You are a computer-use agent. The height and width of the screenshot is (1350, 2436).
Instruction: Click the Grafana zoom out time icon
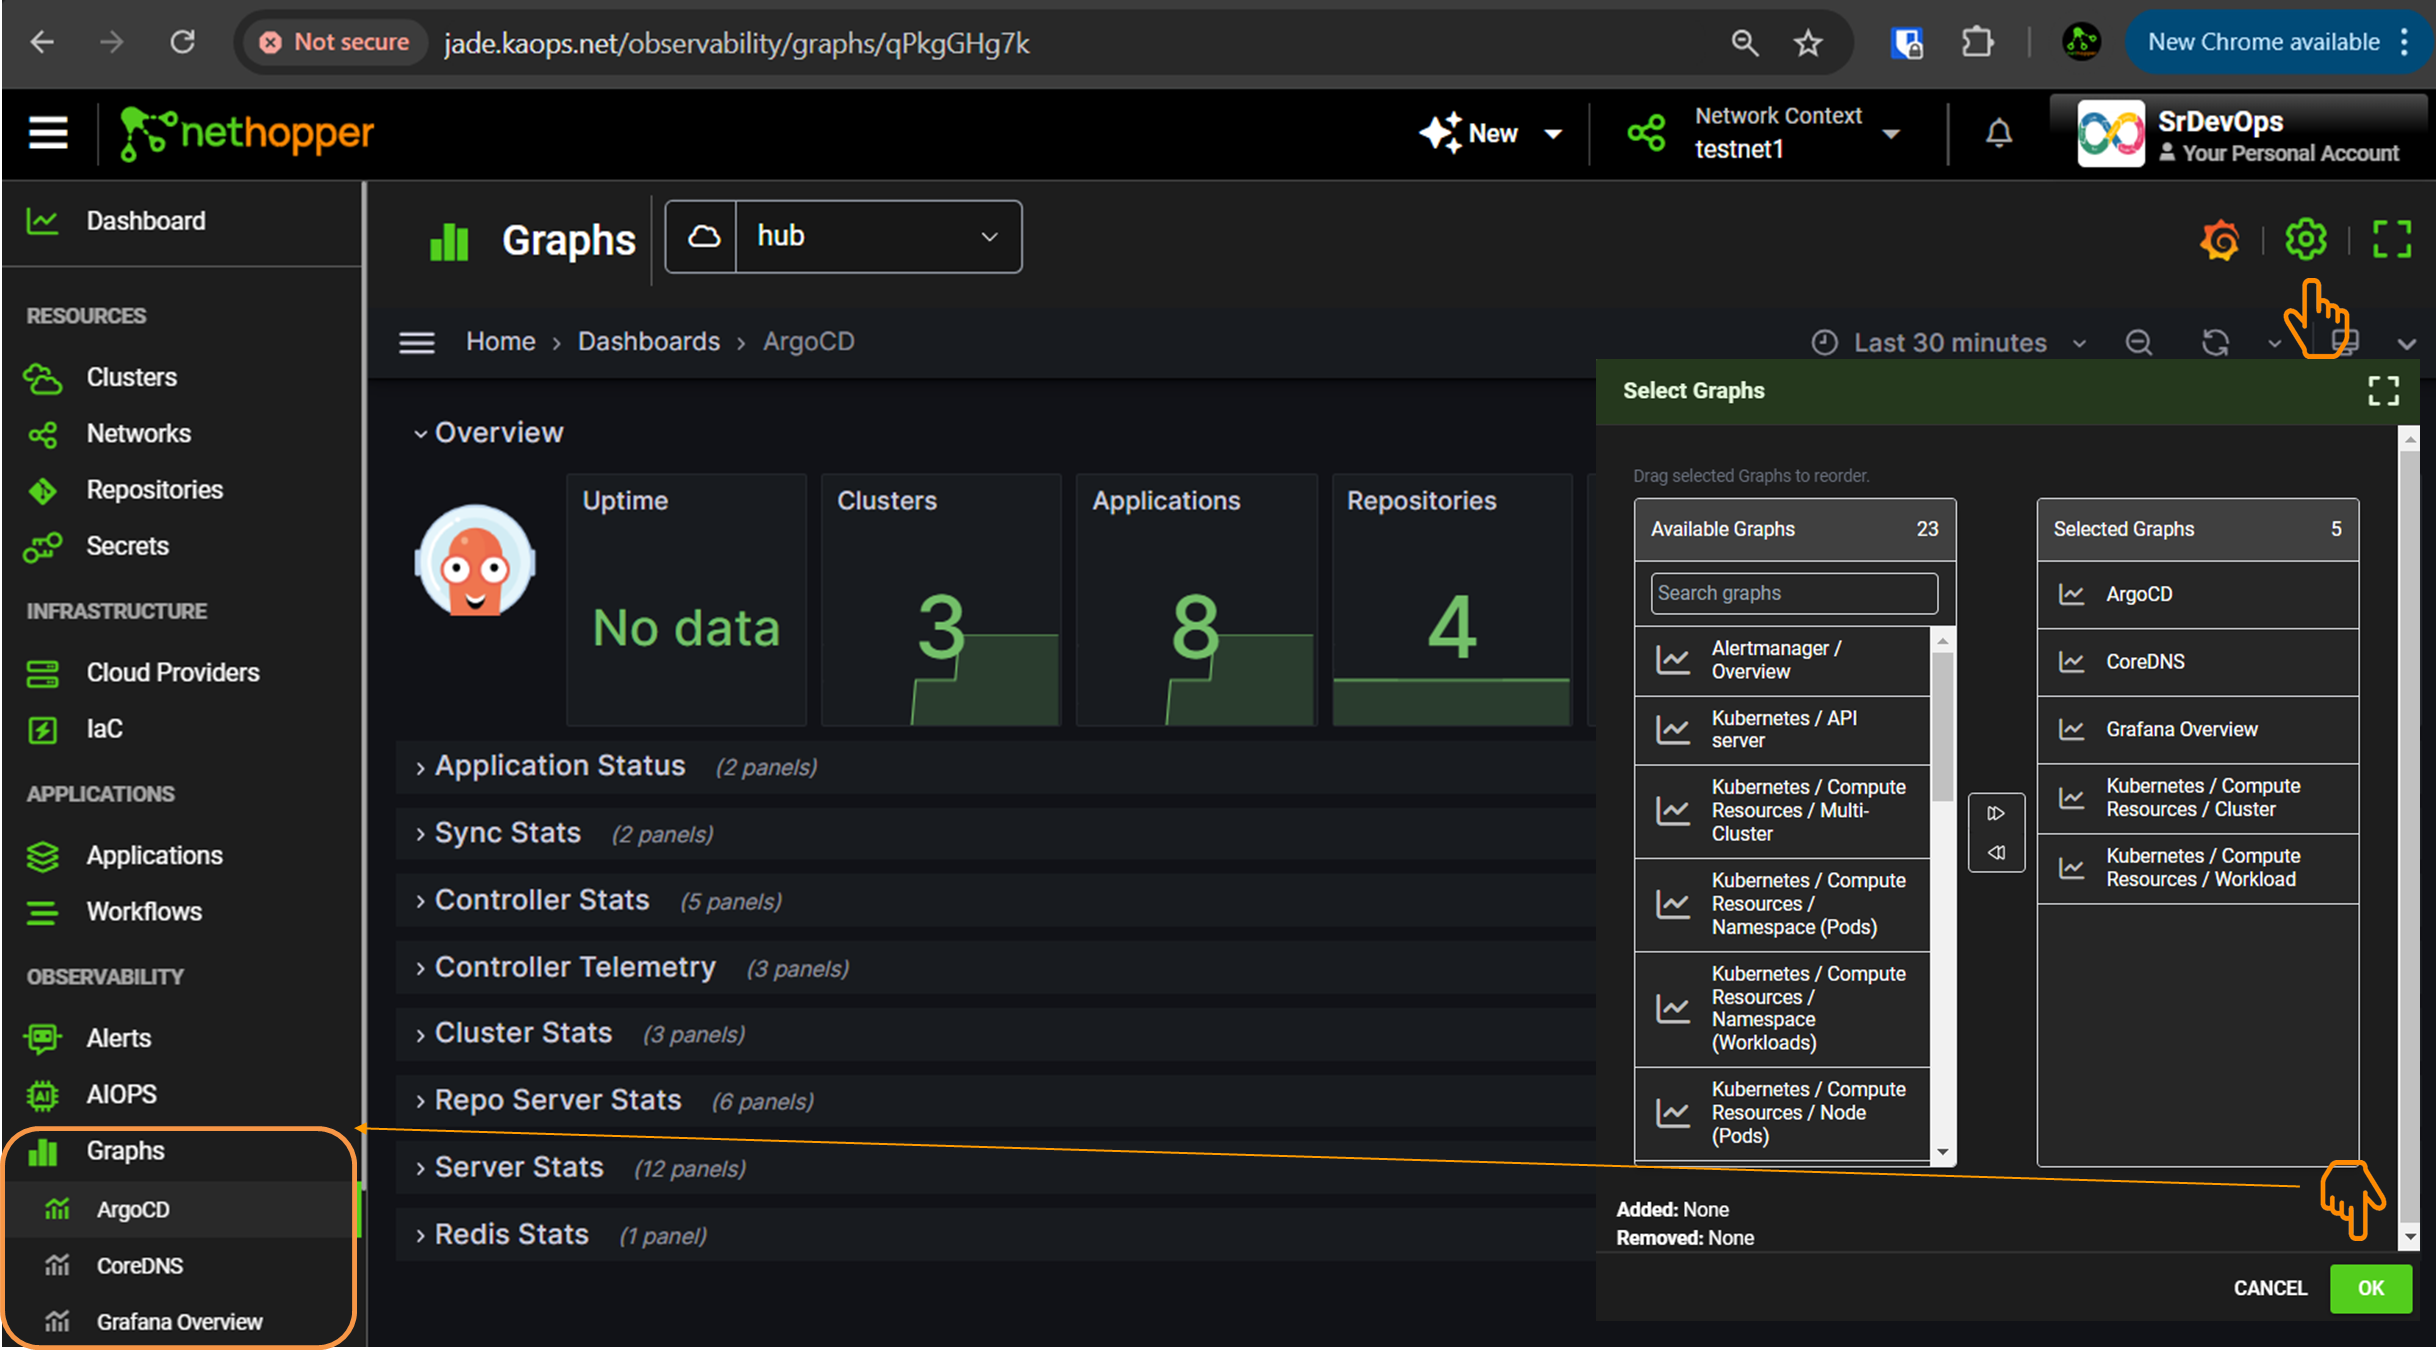[2138, 343]
